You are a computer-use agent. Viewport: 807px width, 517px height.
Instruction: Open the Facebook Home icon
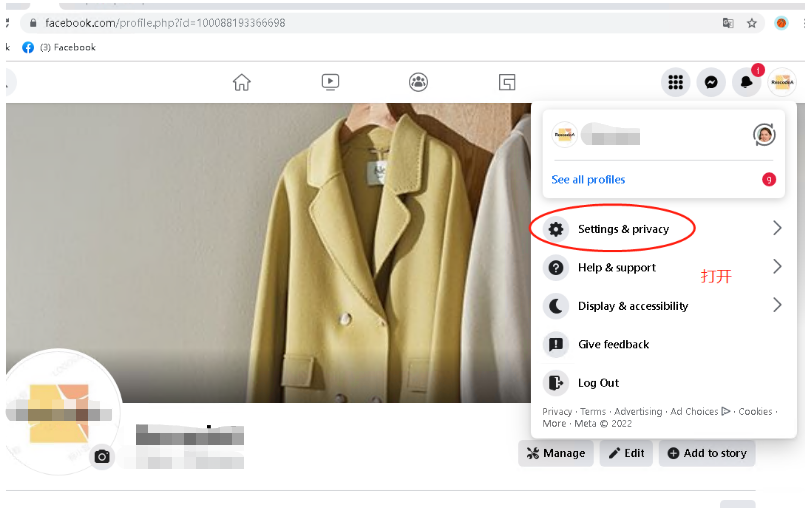tap(242, 82)
